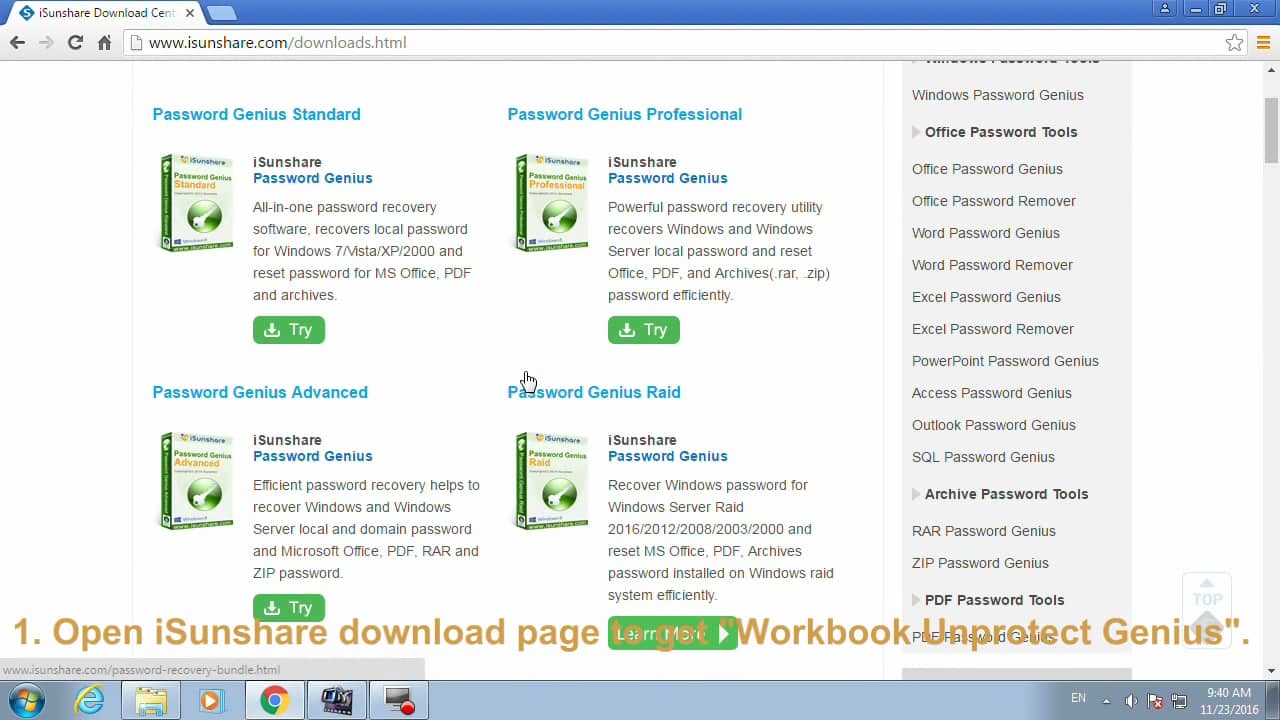Viewport: 1280px width, 720px height.
Task: Open a new browser tab
Action: 221,13
